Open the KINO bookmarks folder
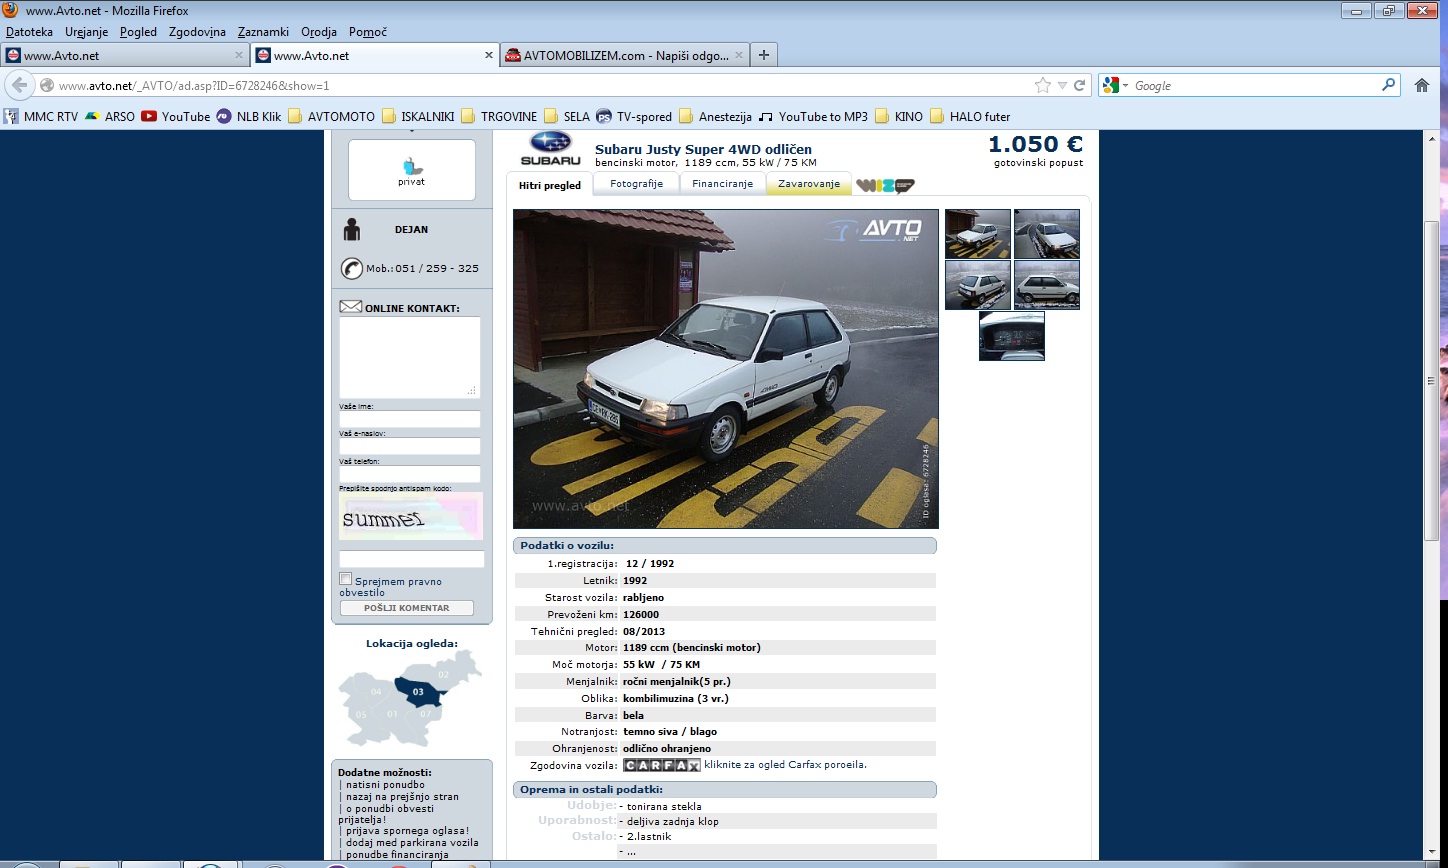 pos(899,116)
